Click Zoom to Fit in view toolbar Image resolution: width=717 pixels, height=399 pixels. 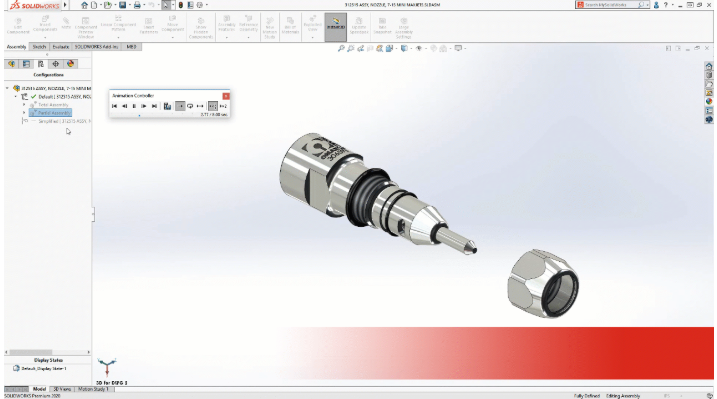point(341,48)
